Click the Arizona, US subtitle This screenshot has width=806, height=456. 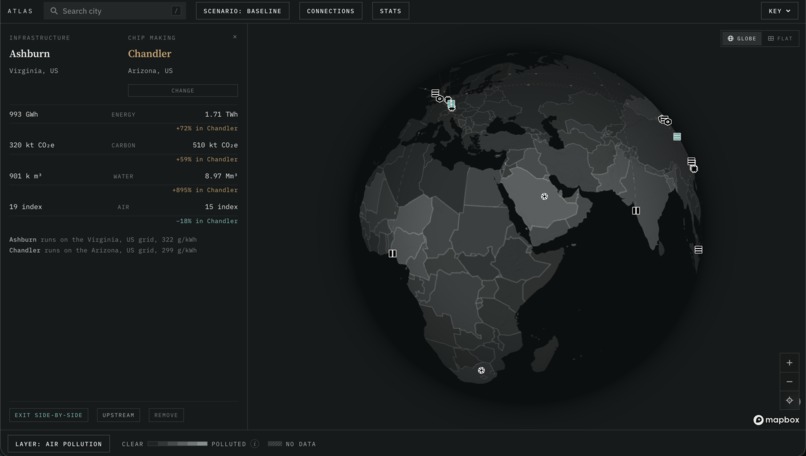[150, 71]
